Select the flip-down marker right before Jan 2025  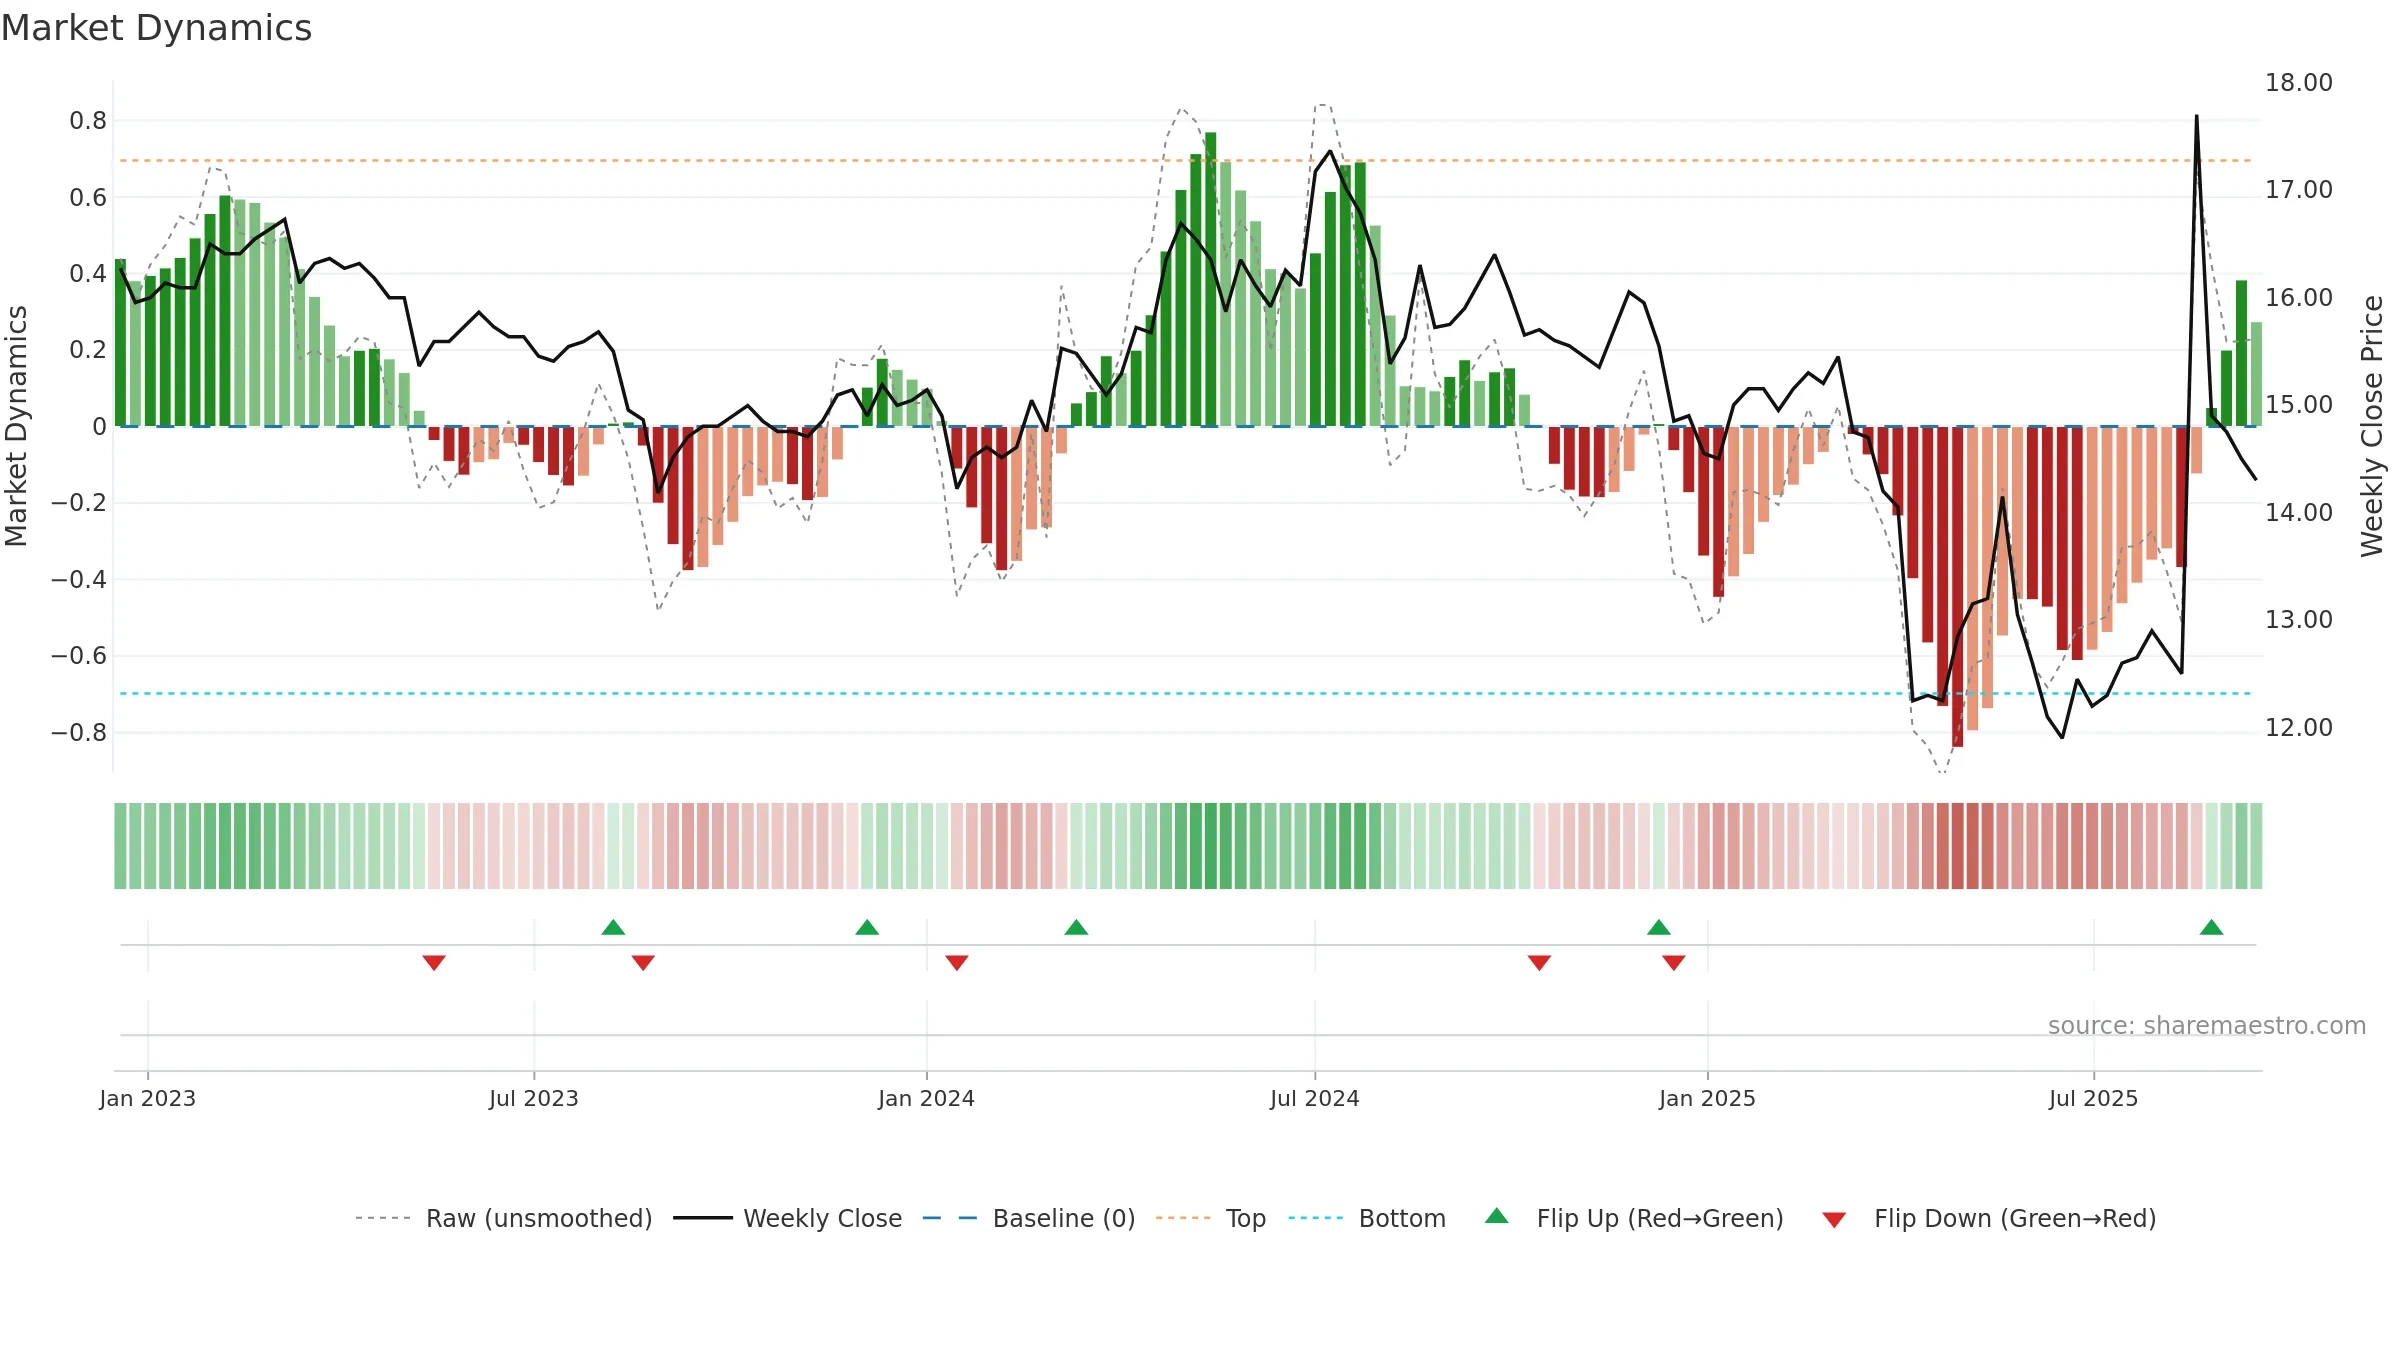[x=1674, y=962]
